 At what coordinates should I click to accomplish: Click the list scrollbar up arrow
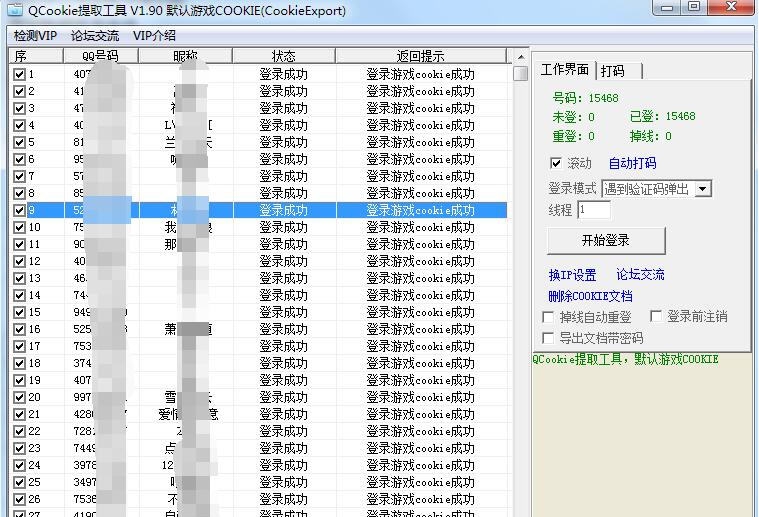pyautogui.click(x=521, y=57)
